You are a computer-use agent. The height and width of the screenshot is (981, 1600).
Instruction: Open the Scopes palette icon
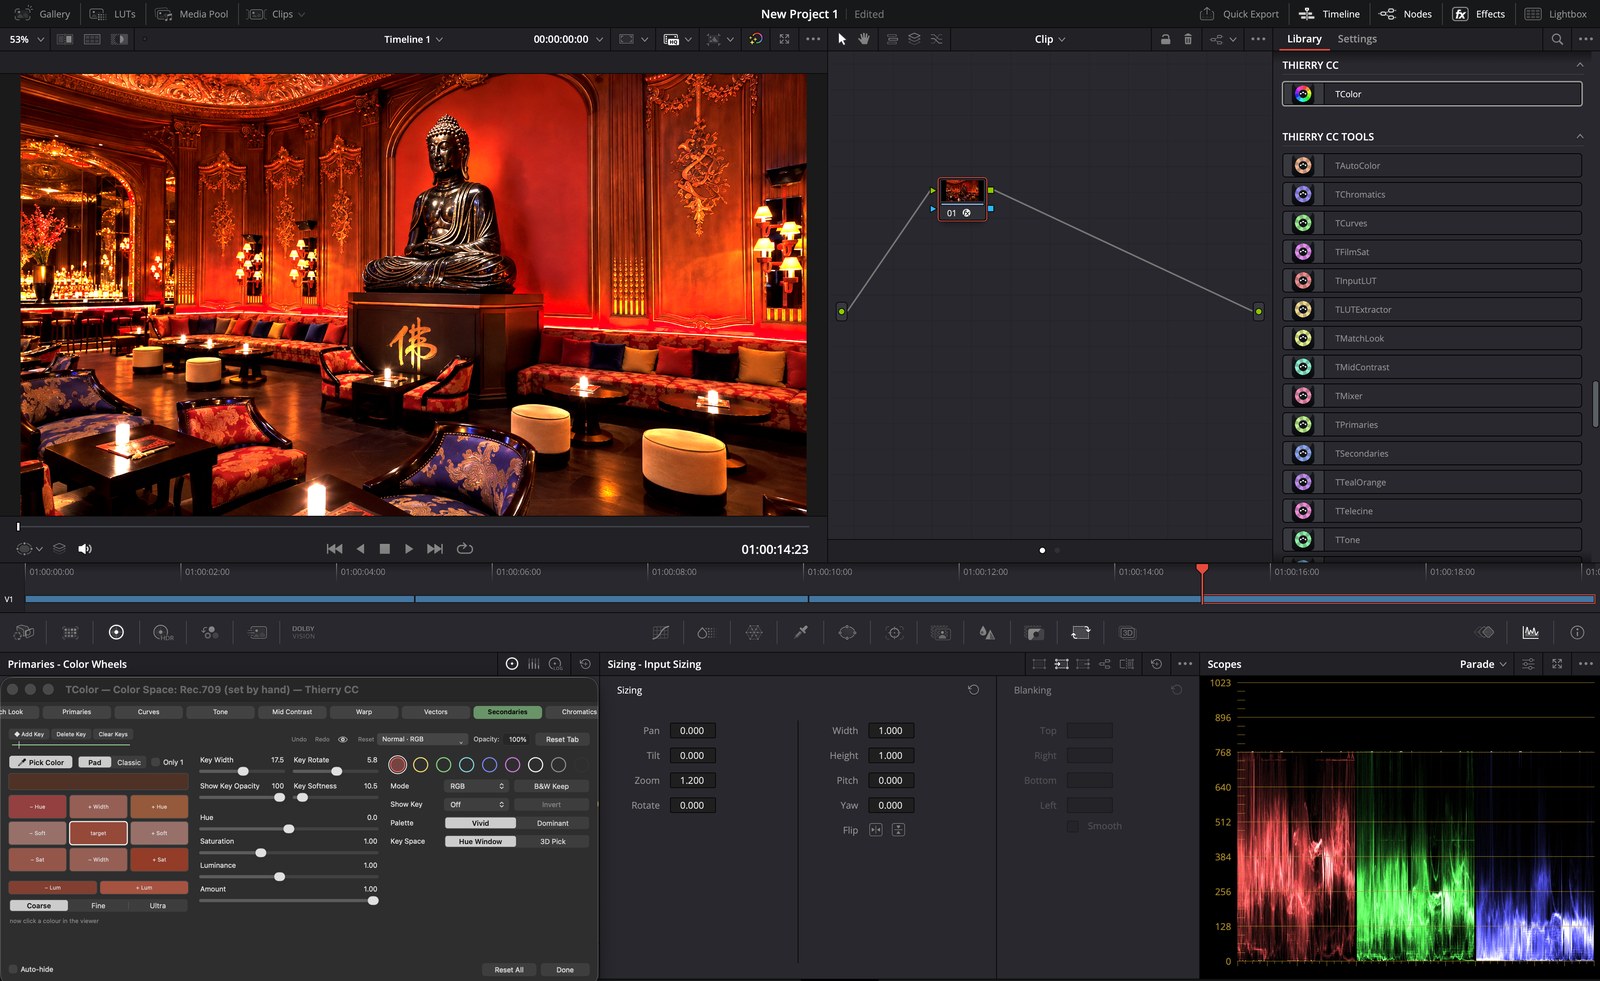(1530, 632)
